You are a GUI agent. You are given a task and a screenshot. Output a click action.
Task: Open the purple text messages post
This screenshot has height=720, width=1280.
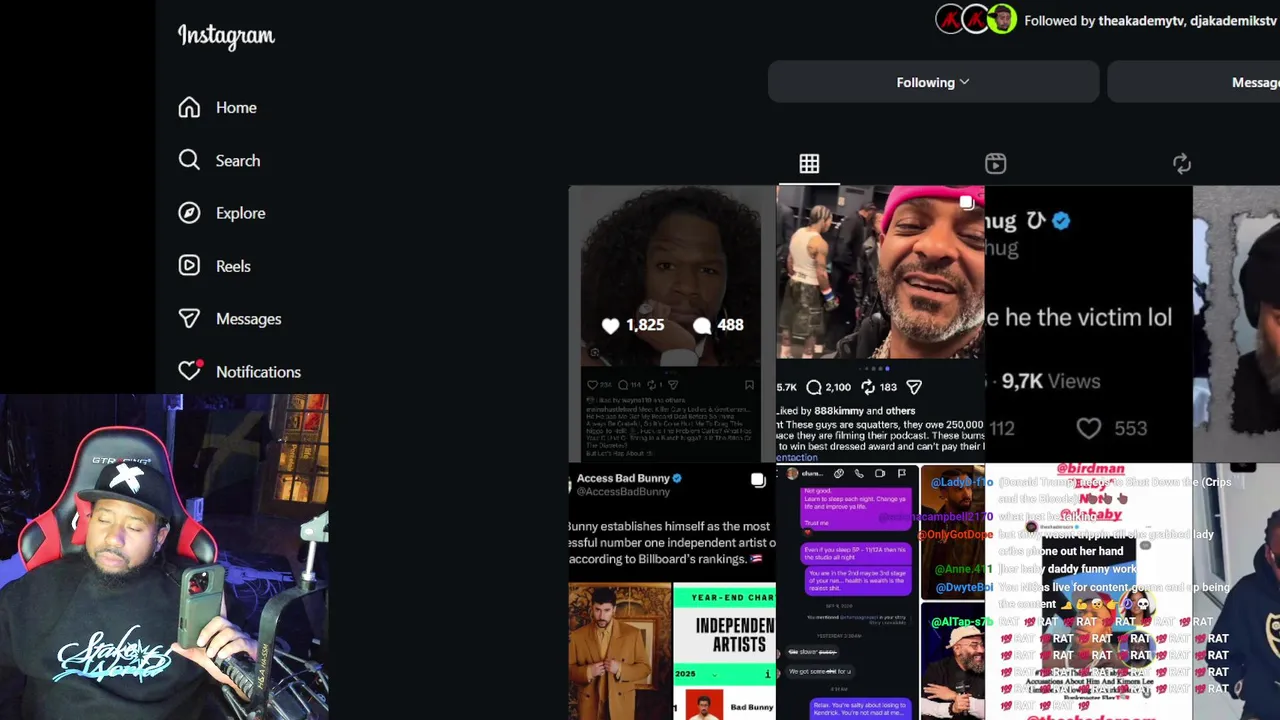click(880, 592)
